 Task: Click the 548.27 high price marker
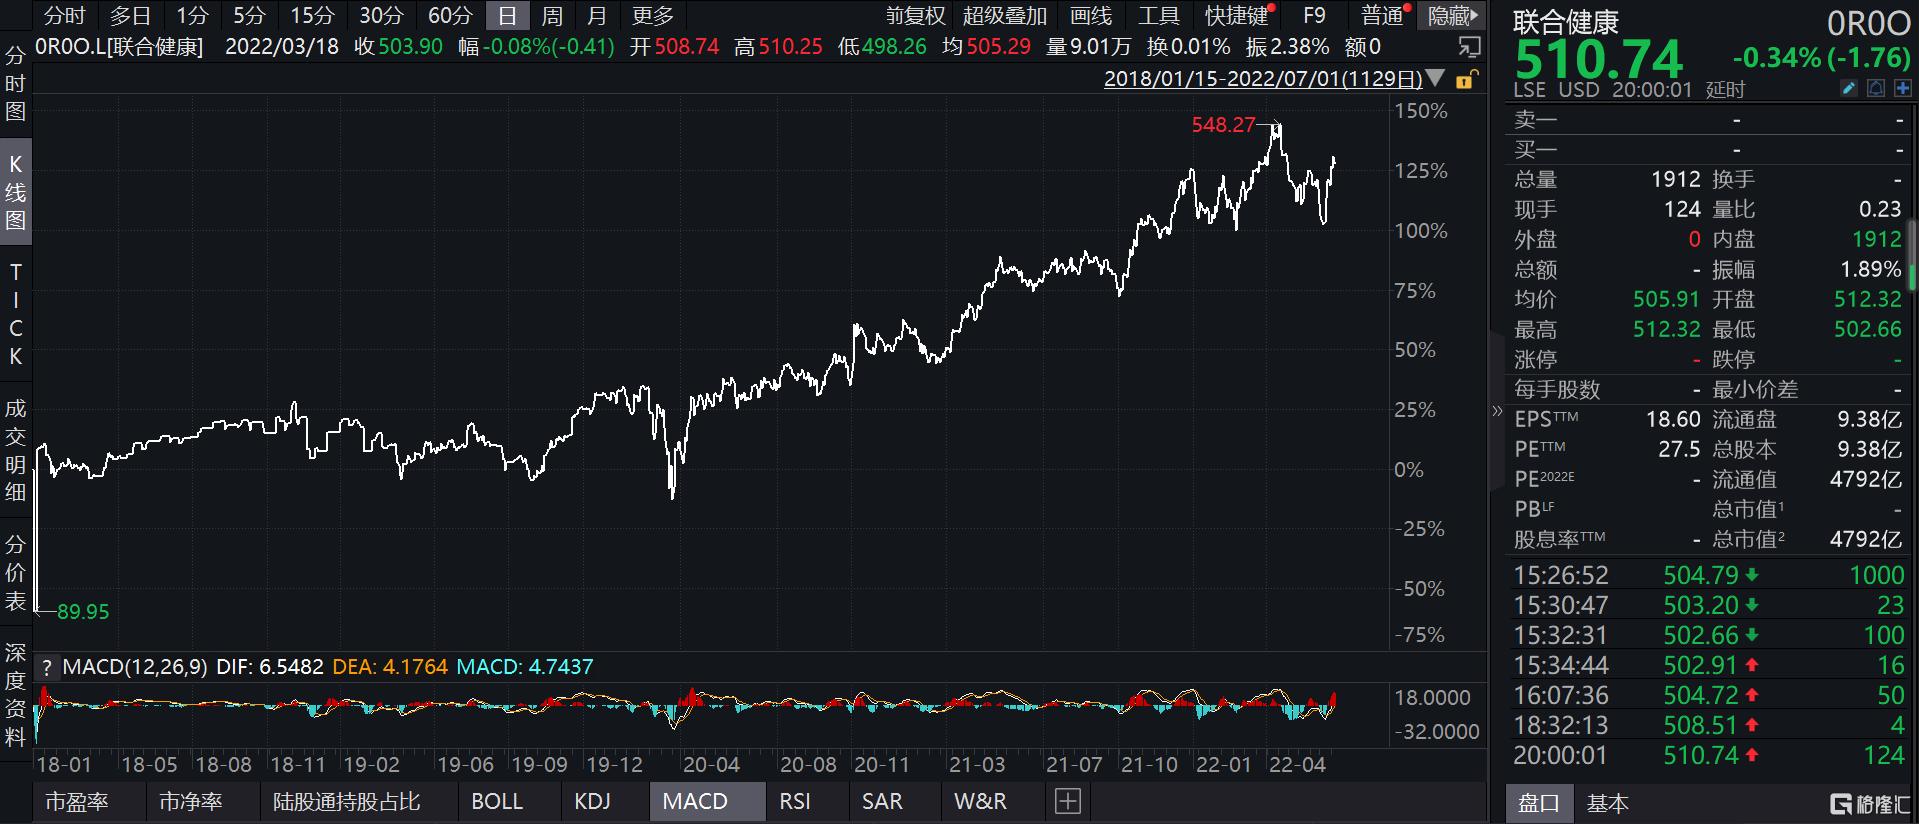tap(1223, 124)
